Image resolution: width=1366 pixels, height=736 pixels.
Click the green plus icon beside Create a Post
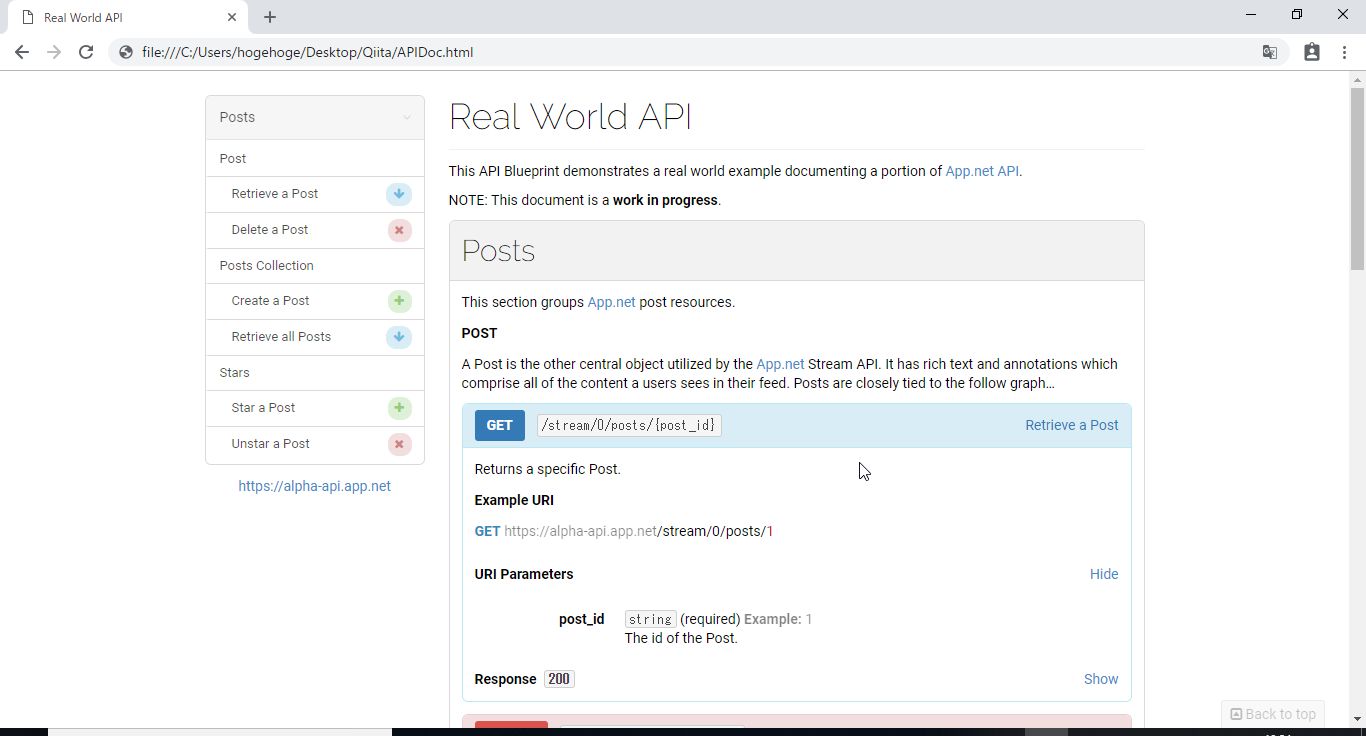399,301
